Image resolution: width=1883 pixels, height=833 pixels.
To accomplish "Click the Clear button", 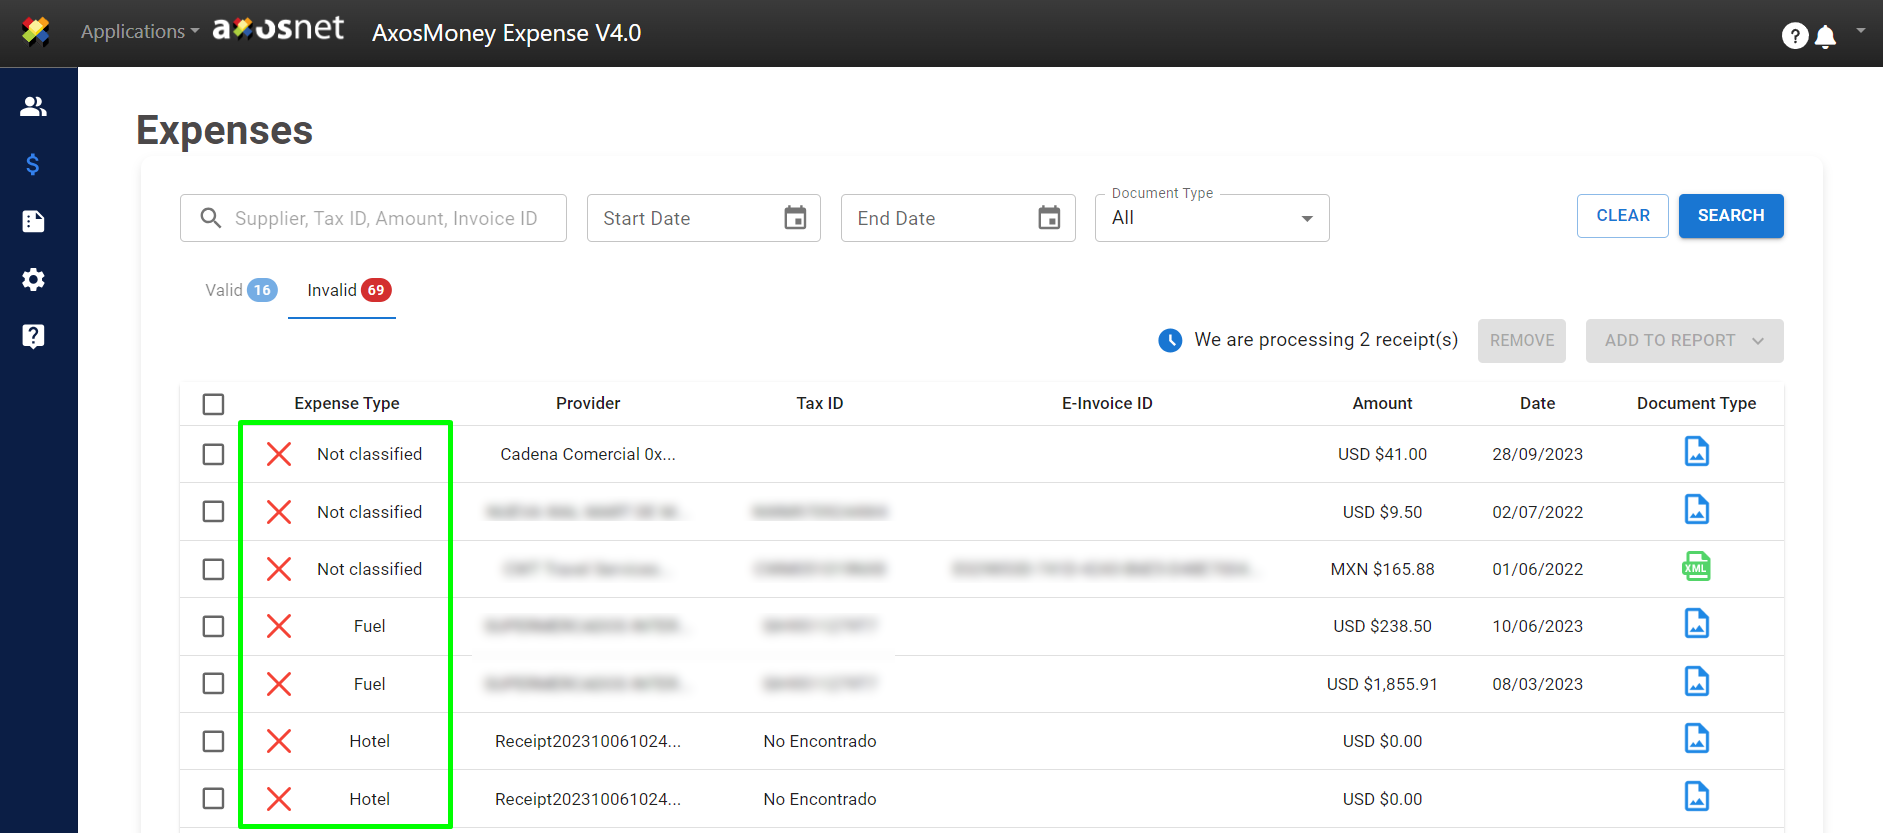I will pos(1622,216).
